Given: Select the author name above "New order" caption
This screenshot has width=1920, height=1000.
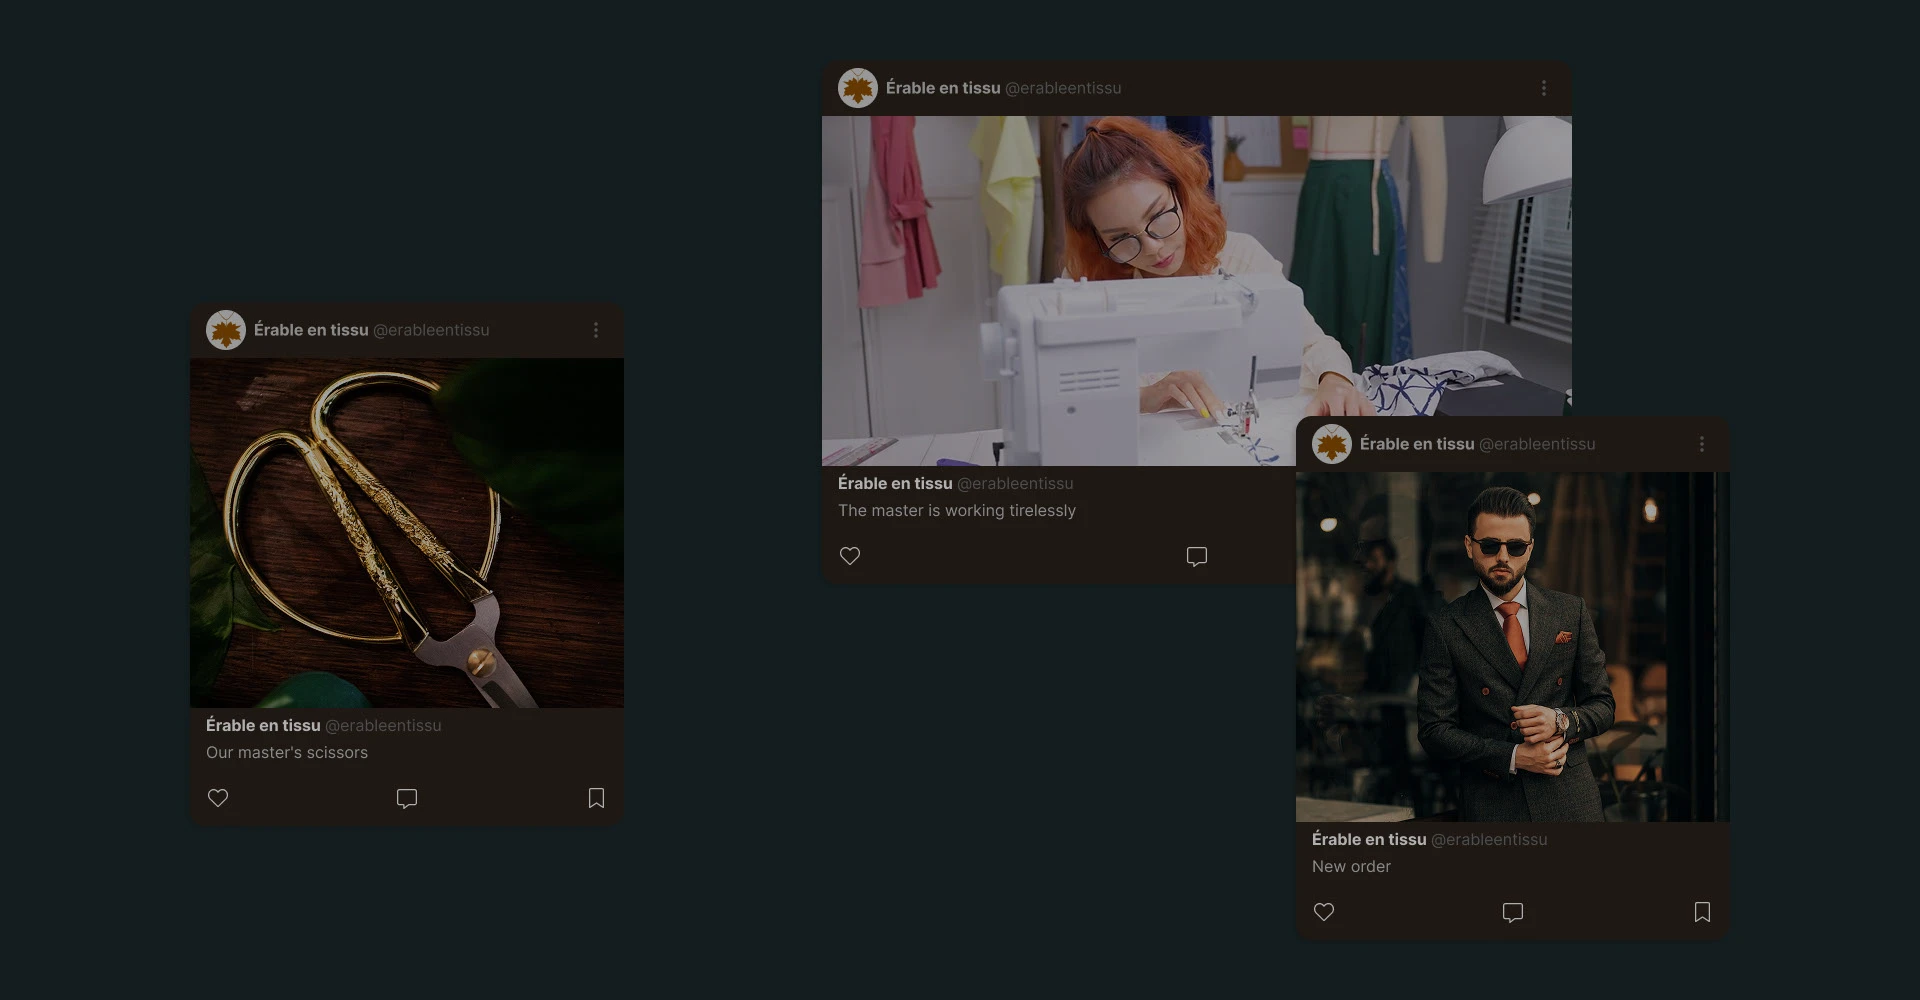Looking at the screenshot, I should click(1369, 839).
